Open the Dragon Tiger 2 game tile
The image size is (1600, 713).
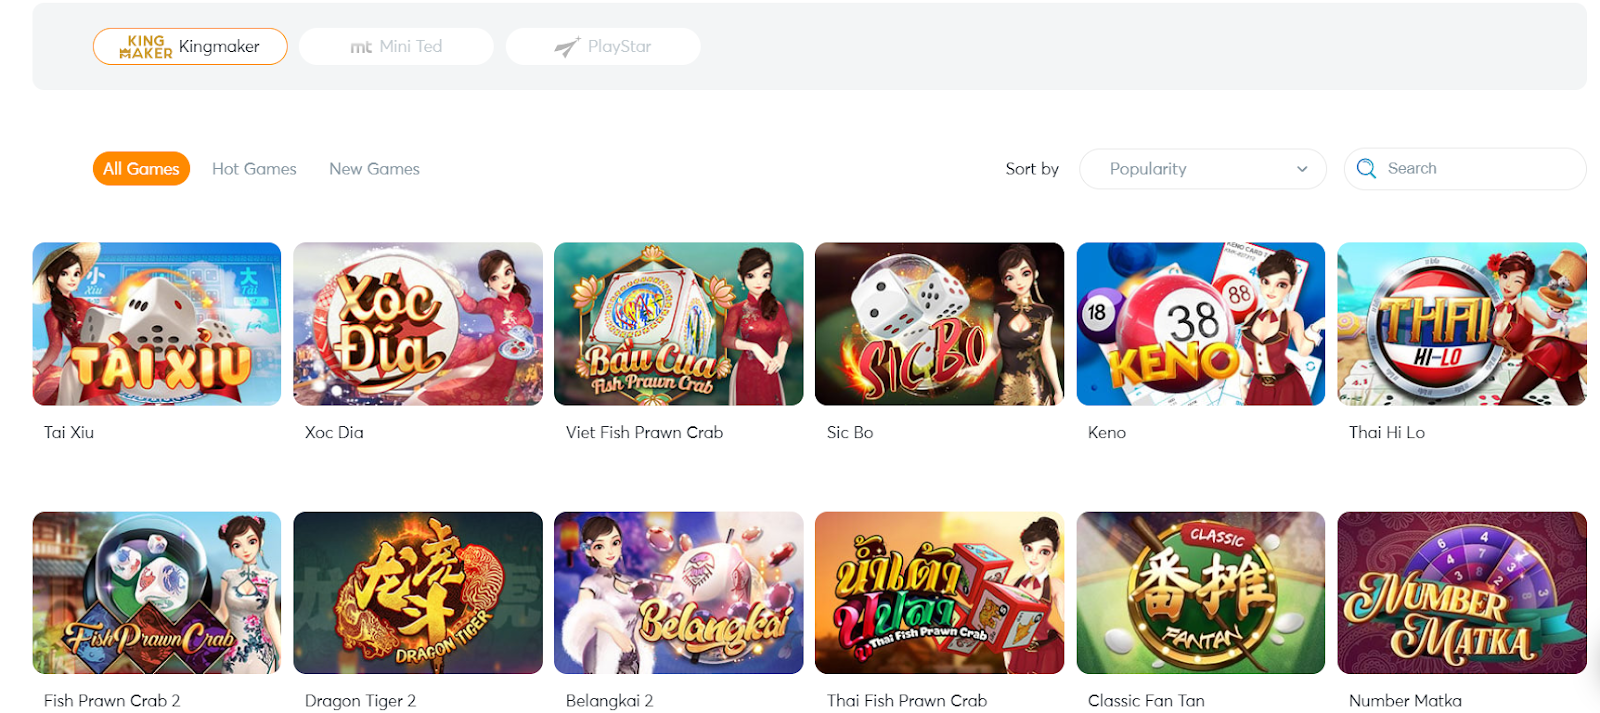(x=418, y=593)
